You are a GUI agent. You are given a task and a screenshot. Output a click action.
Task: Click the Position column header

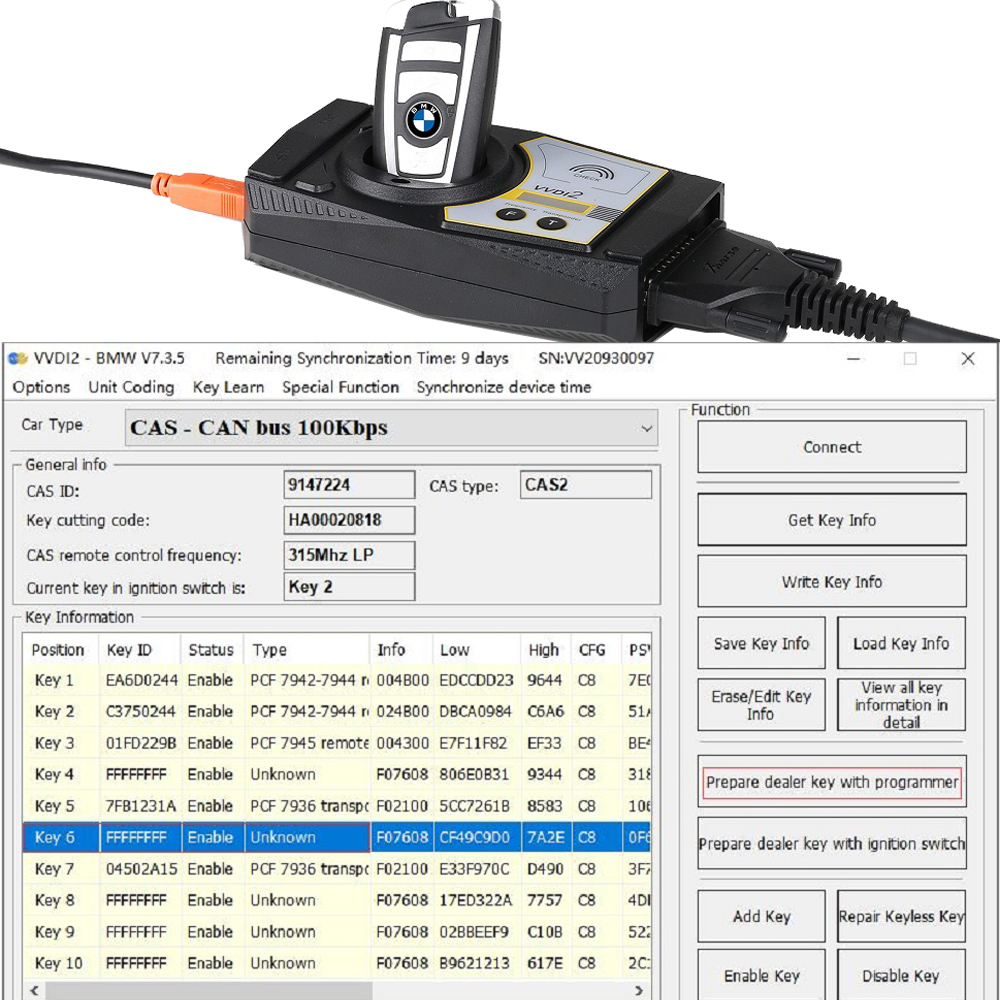[61, 650]
